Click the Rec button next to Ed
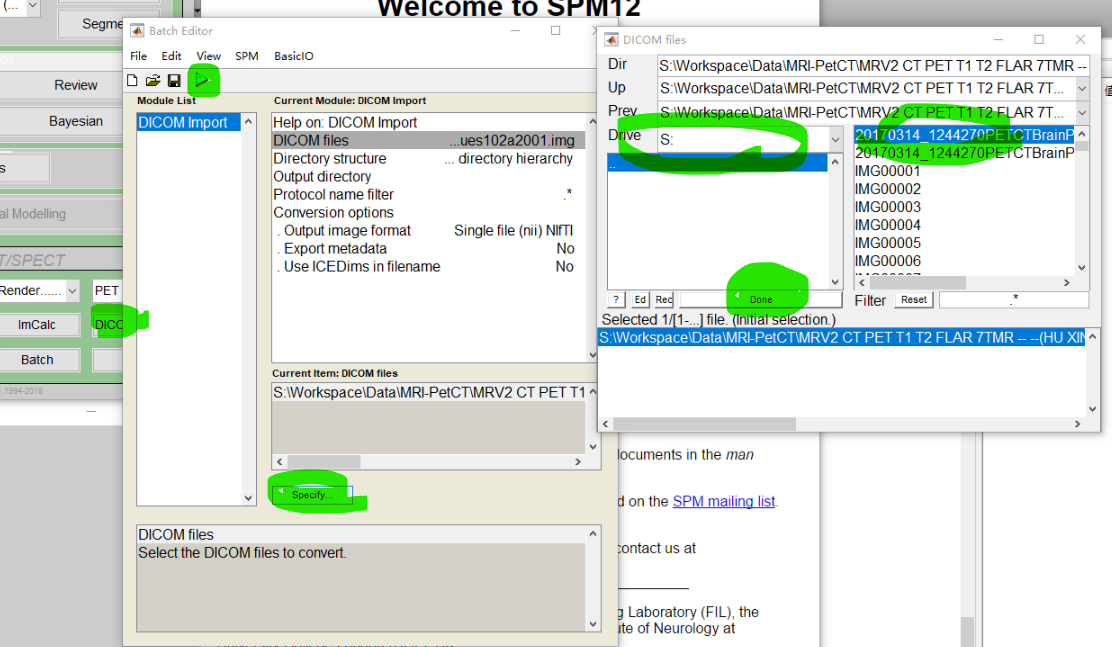Viewport: 1112px width, 647px height. (x=663, y=299)
